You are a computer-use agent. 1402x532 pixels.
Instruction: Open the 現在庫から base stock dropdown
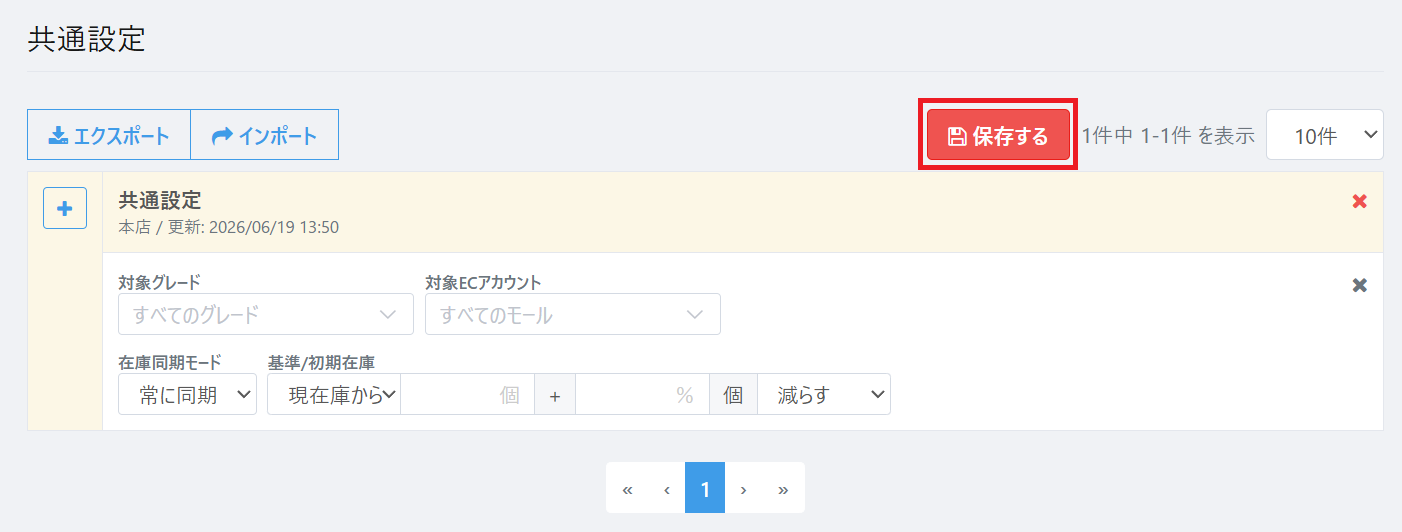coord(334,394)
